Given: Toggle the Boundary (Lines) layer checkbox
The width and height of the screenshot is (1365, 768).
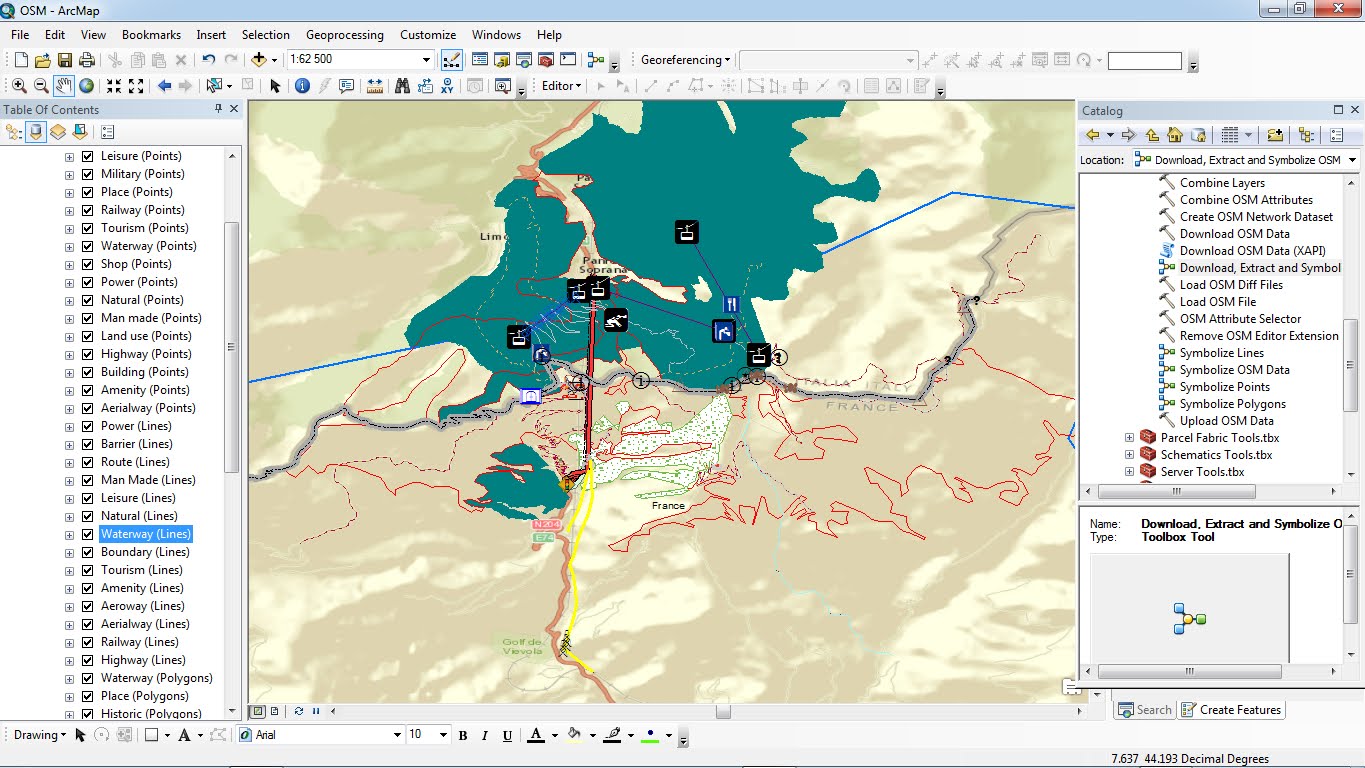Looking at the screenshot, I should (87, 552).
